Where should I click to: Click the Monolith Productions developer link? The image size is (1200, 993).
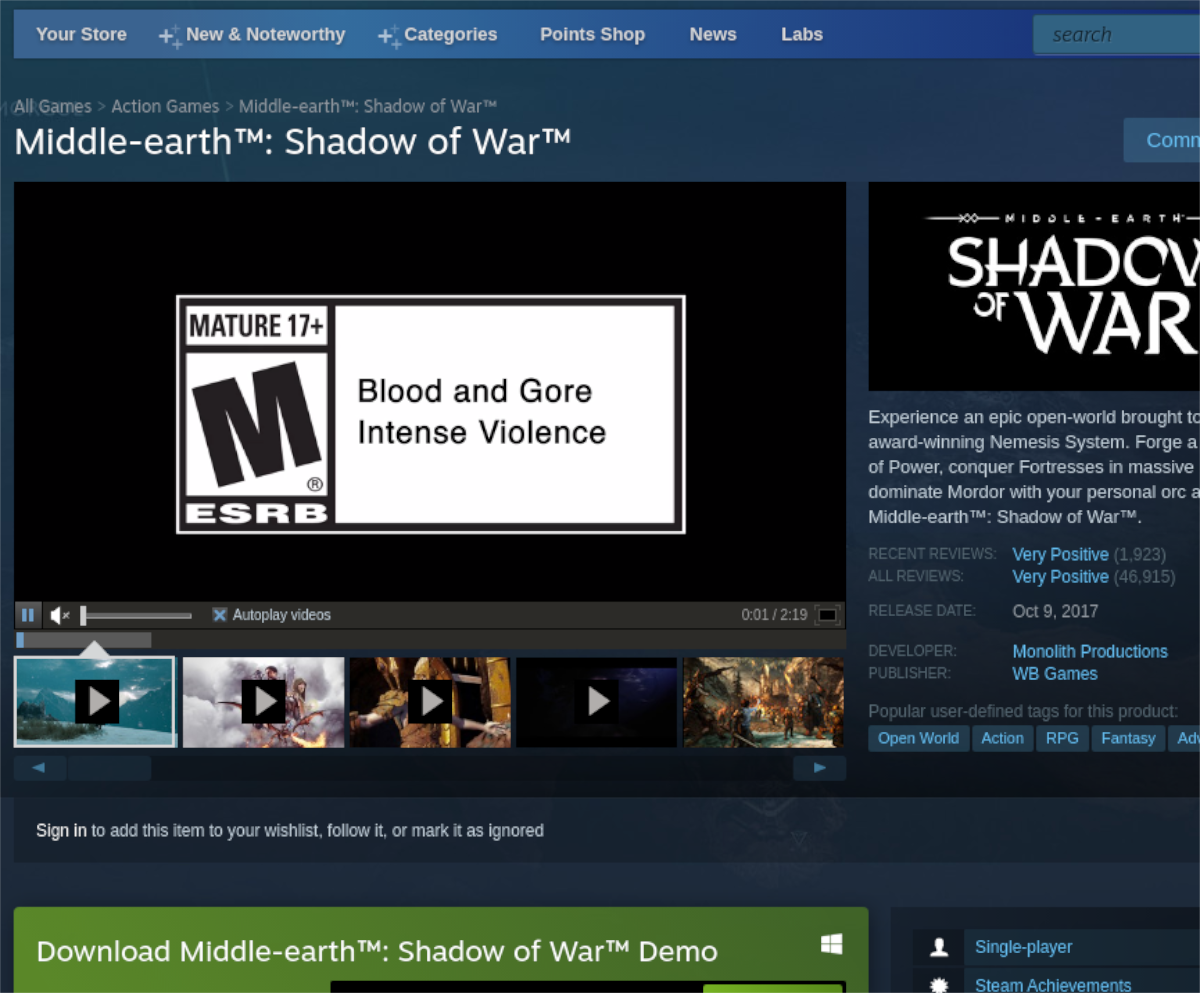(1089, 651)
